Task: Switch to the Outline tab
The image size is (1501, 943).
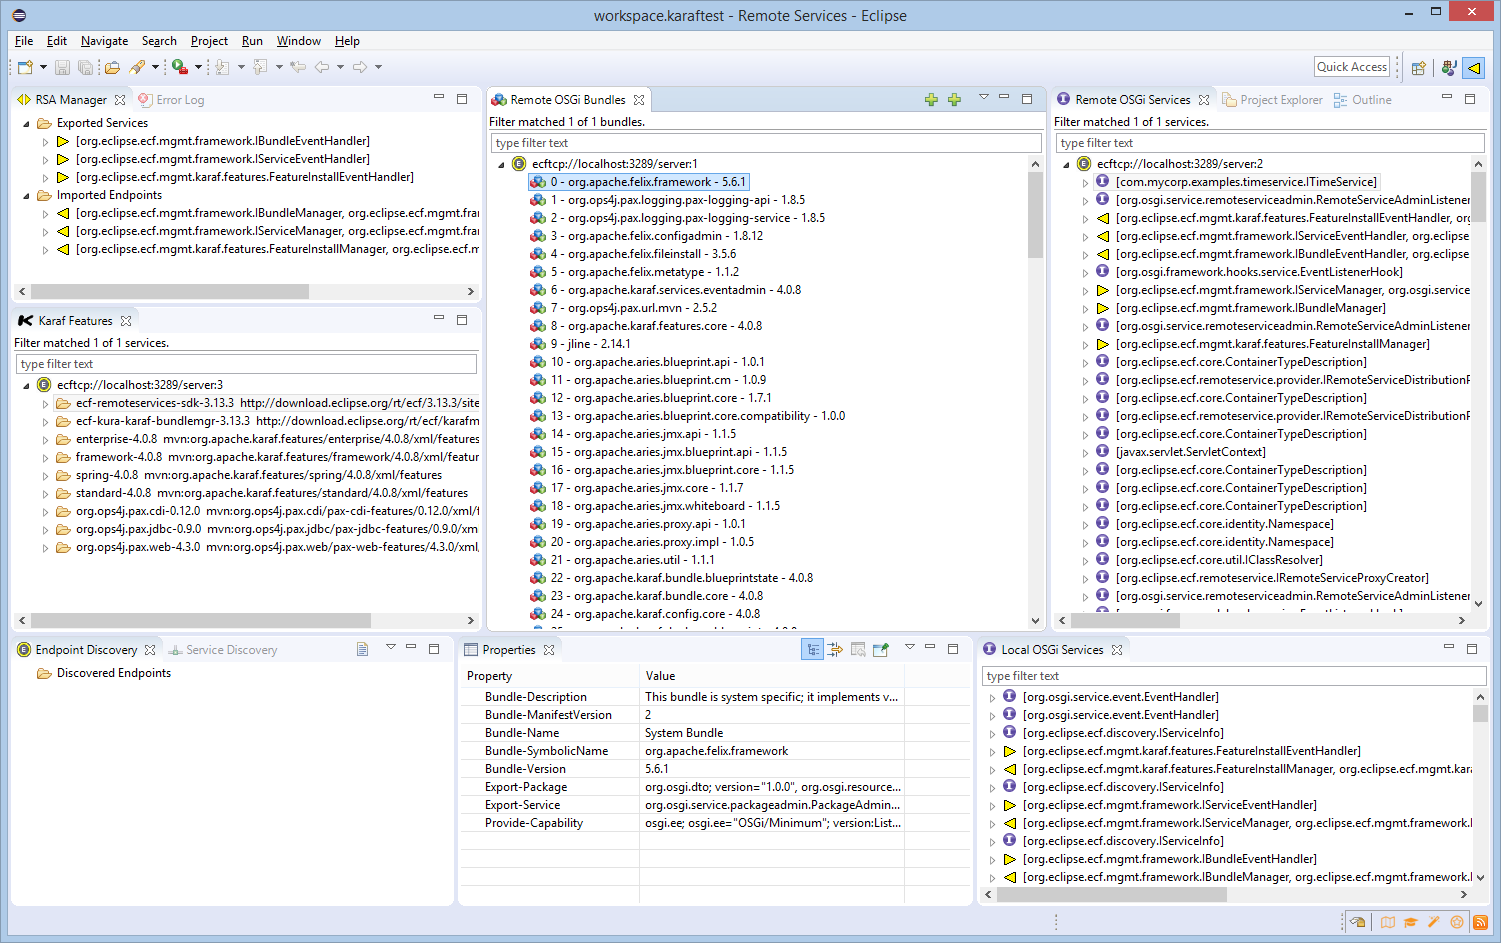Action: pyautogui.click(x=1362, y=100)
